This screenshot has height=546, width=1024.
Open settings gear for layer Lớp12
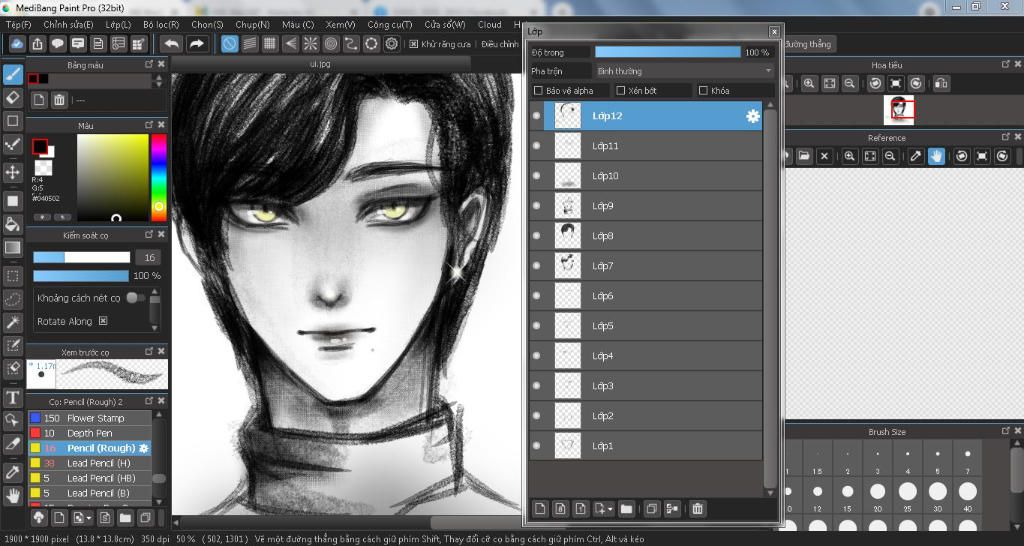(753, 116)
